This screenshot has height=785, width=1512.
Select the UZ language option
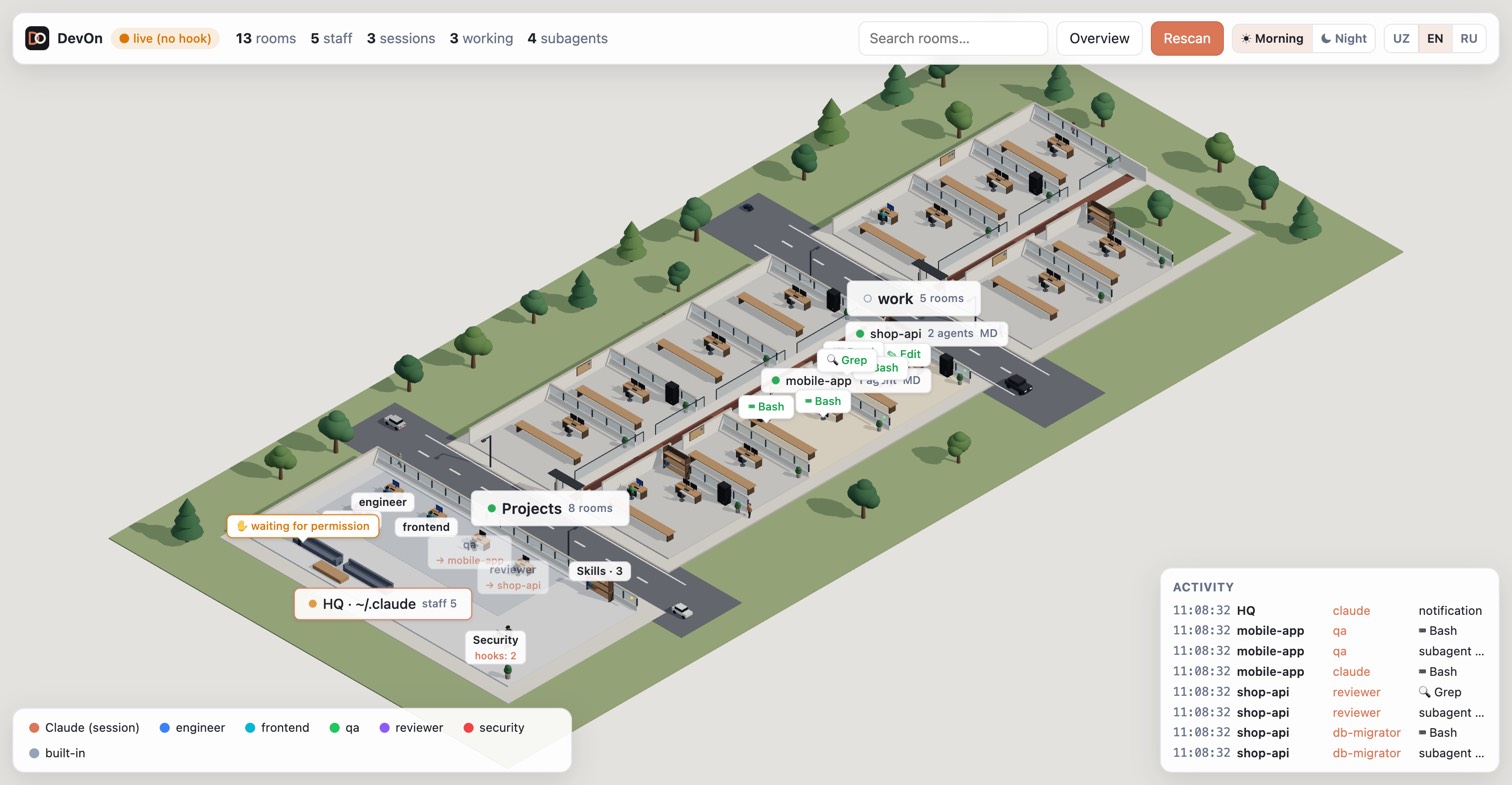(1401, 38)
